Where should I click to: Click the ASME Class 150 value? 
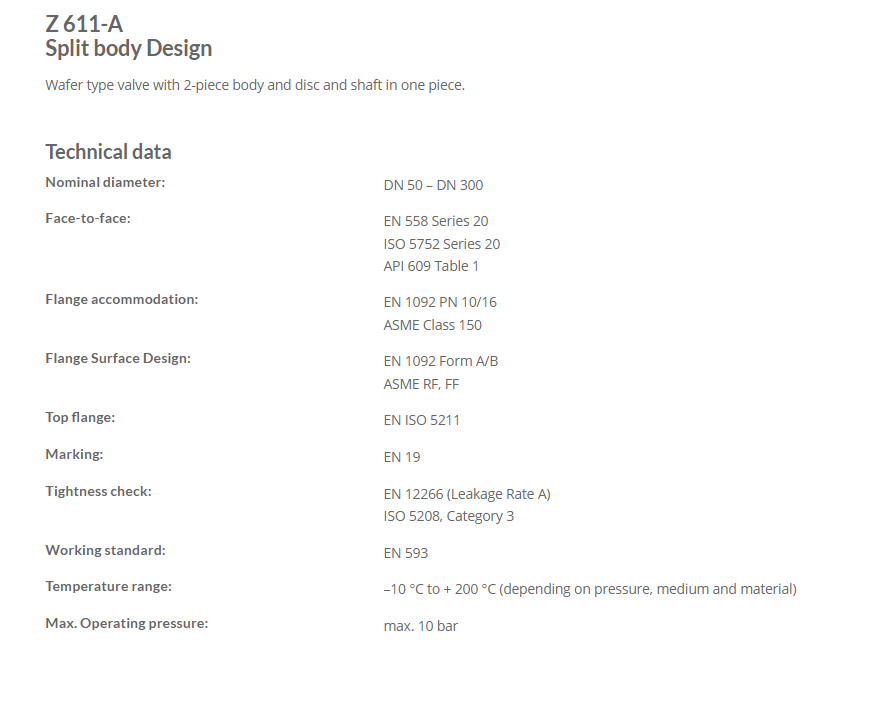[x=433, y=325]
